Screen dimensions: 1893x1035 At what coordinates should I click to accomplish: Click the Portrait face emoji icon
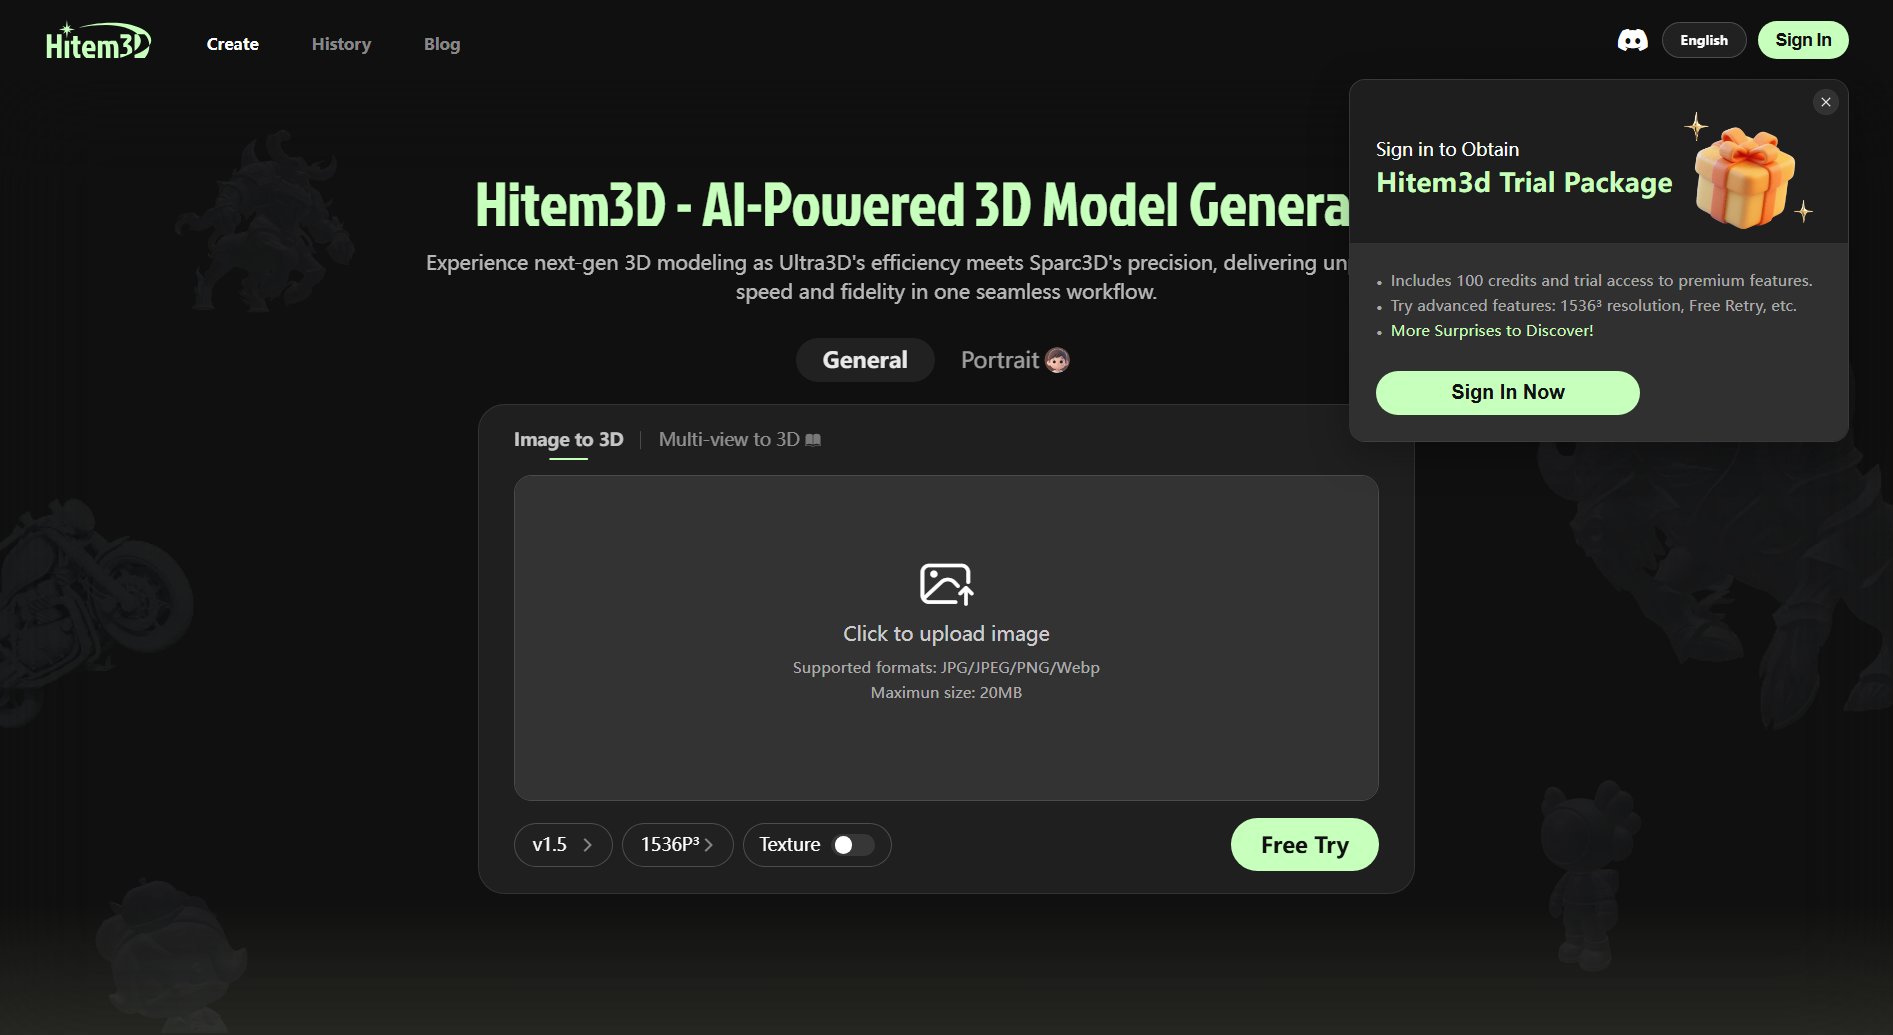1057,360
